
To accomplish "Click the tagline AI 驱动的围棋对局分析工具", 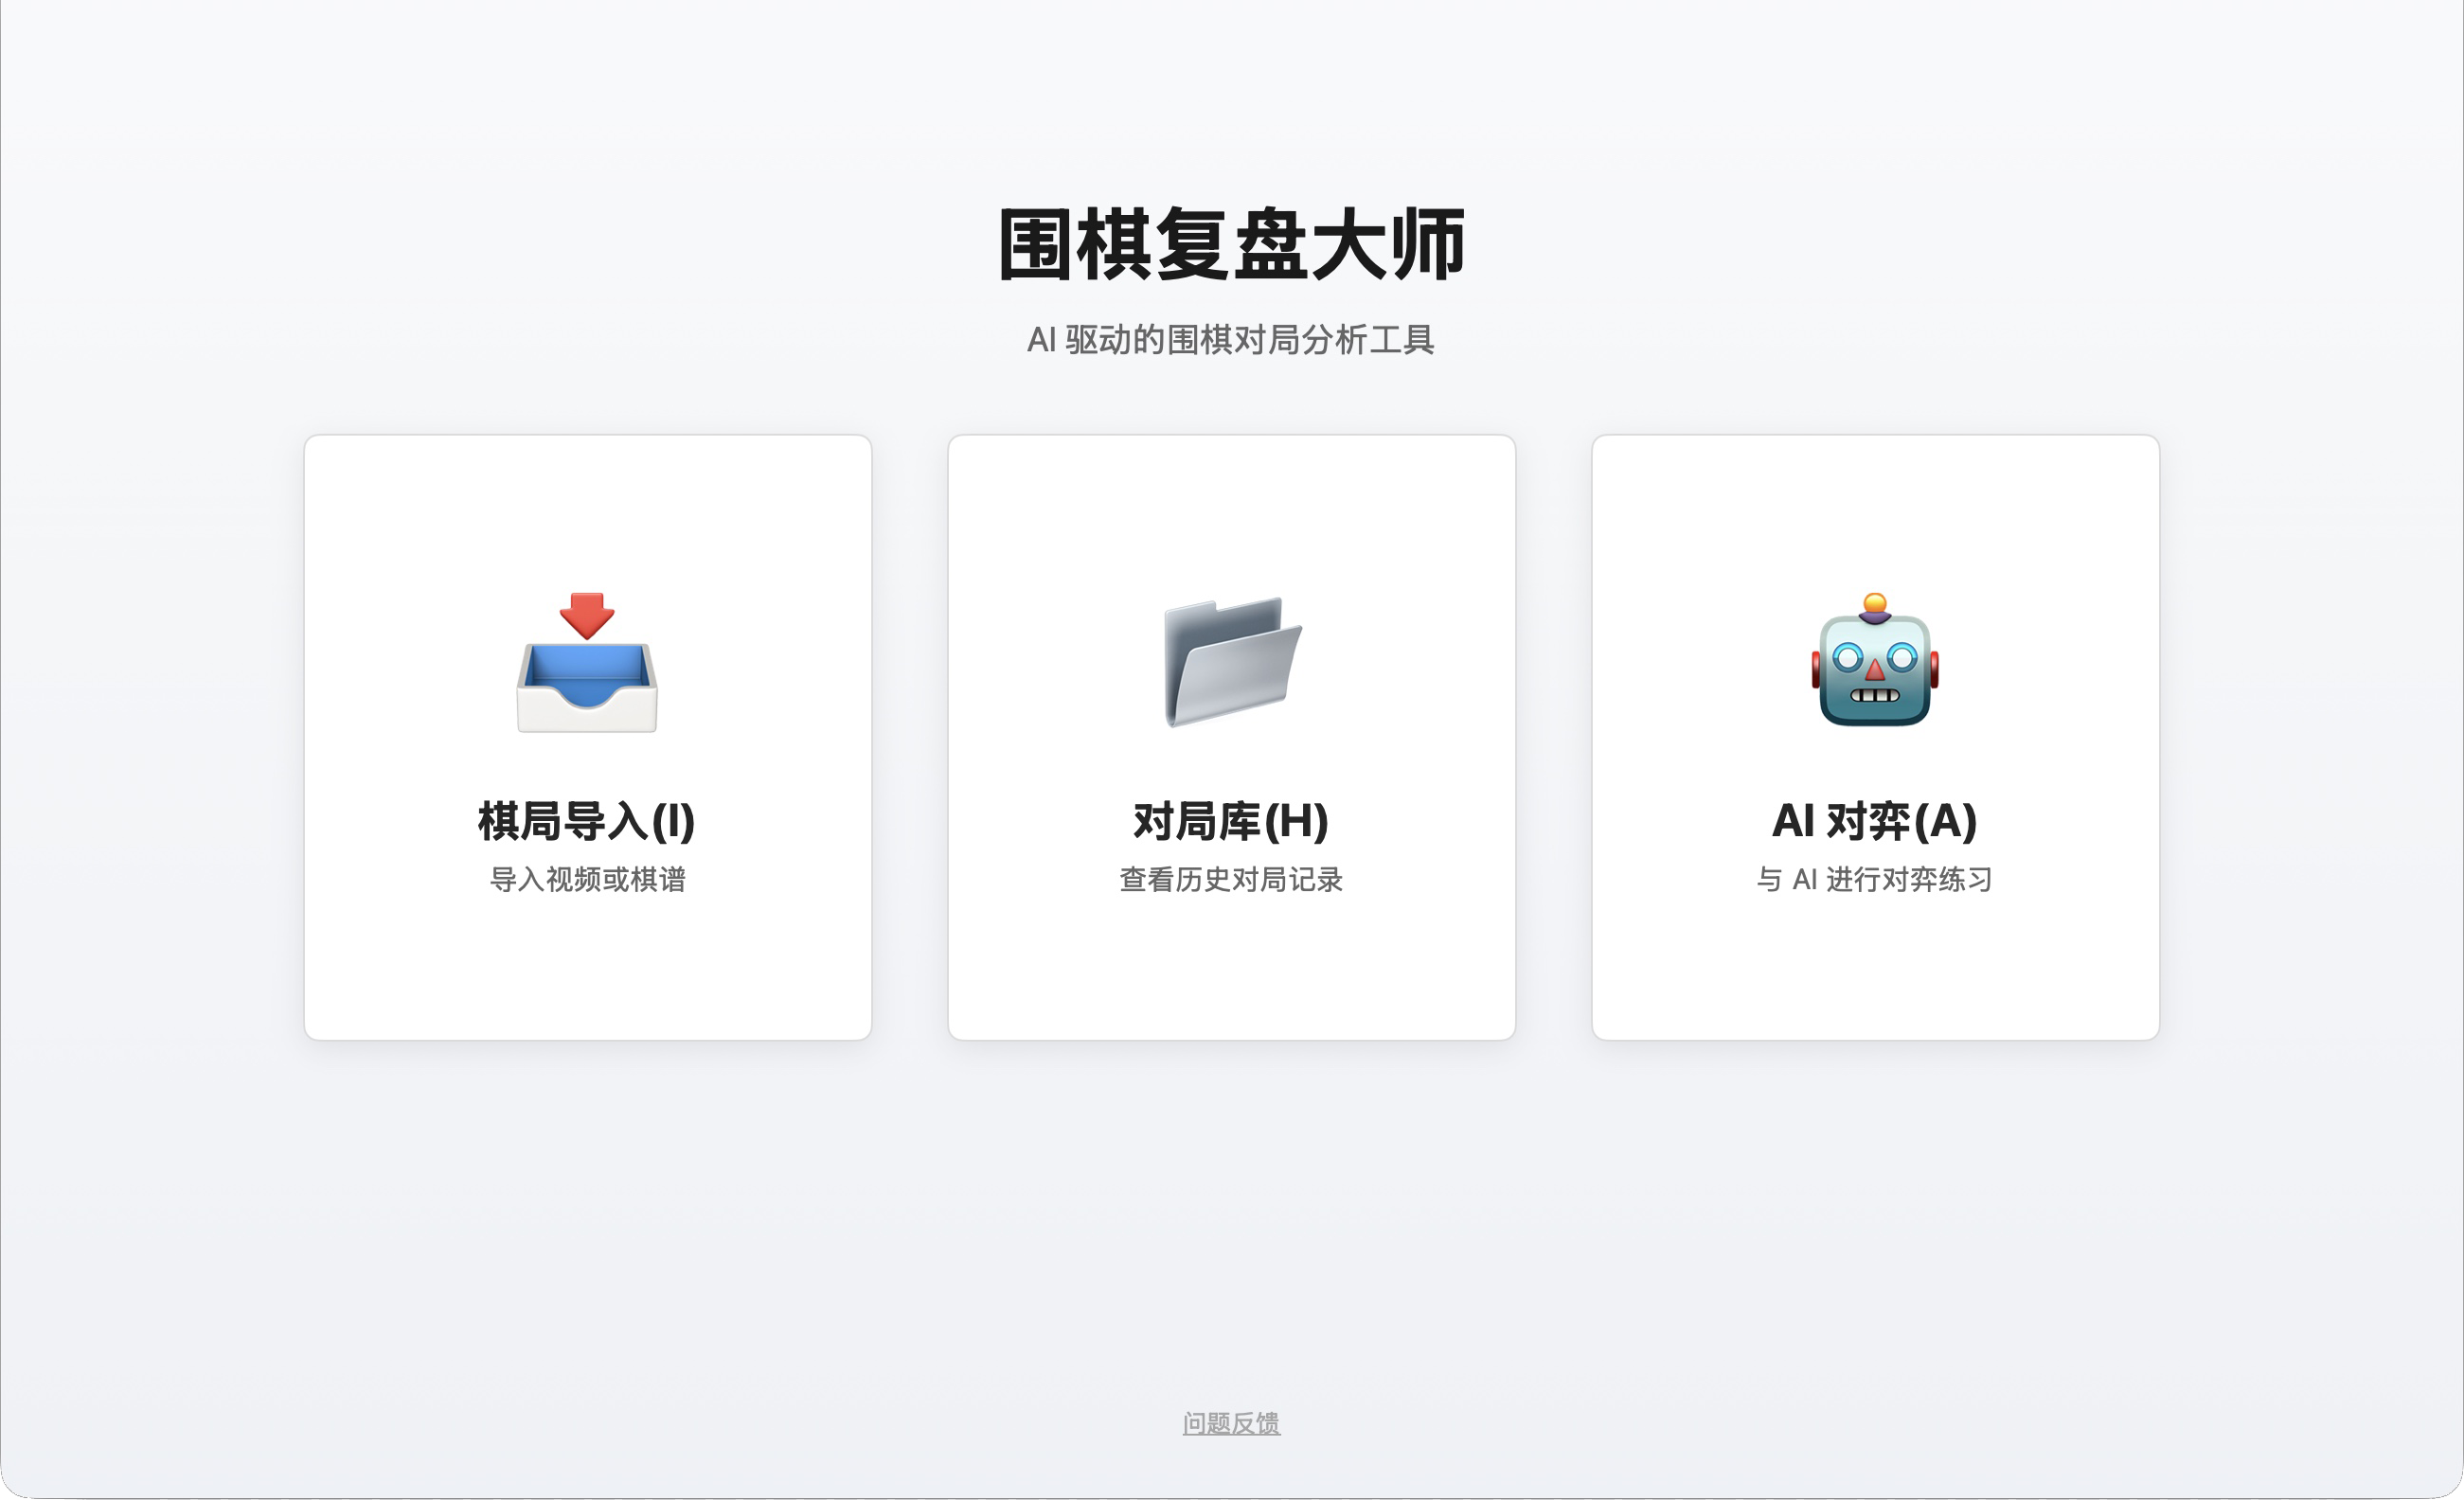I will (x=1231, y=340).
